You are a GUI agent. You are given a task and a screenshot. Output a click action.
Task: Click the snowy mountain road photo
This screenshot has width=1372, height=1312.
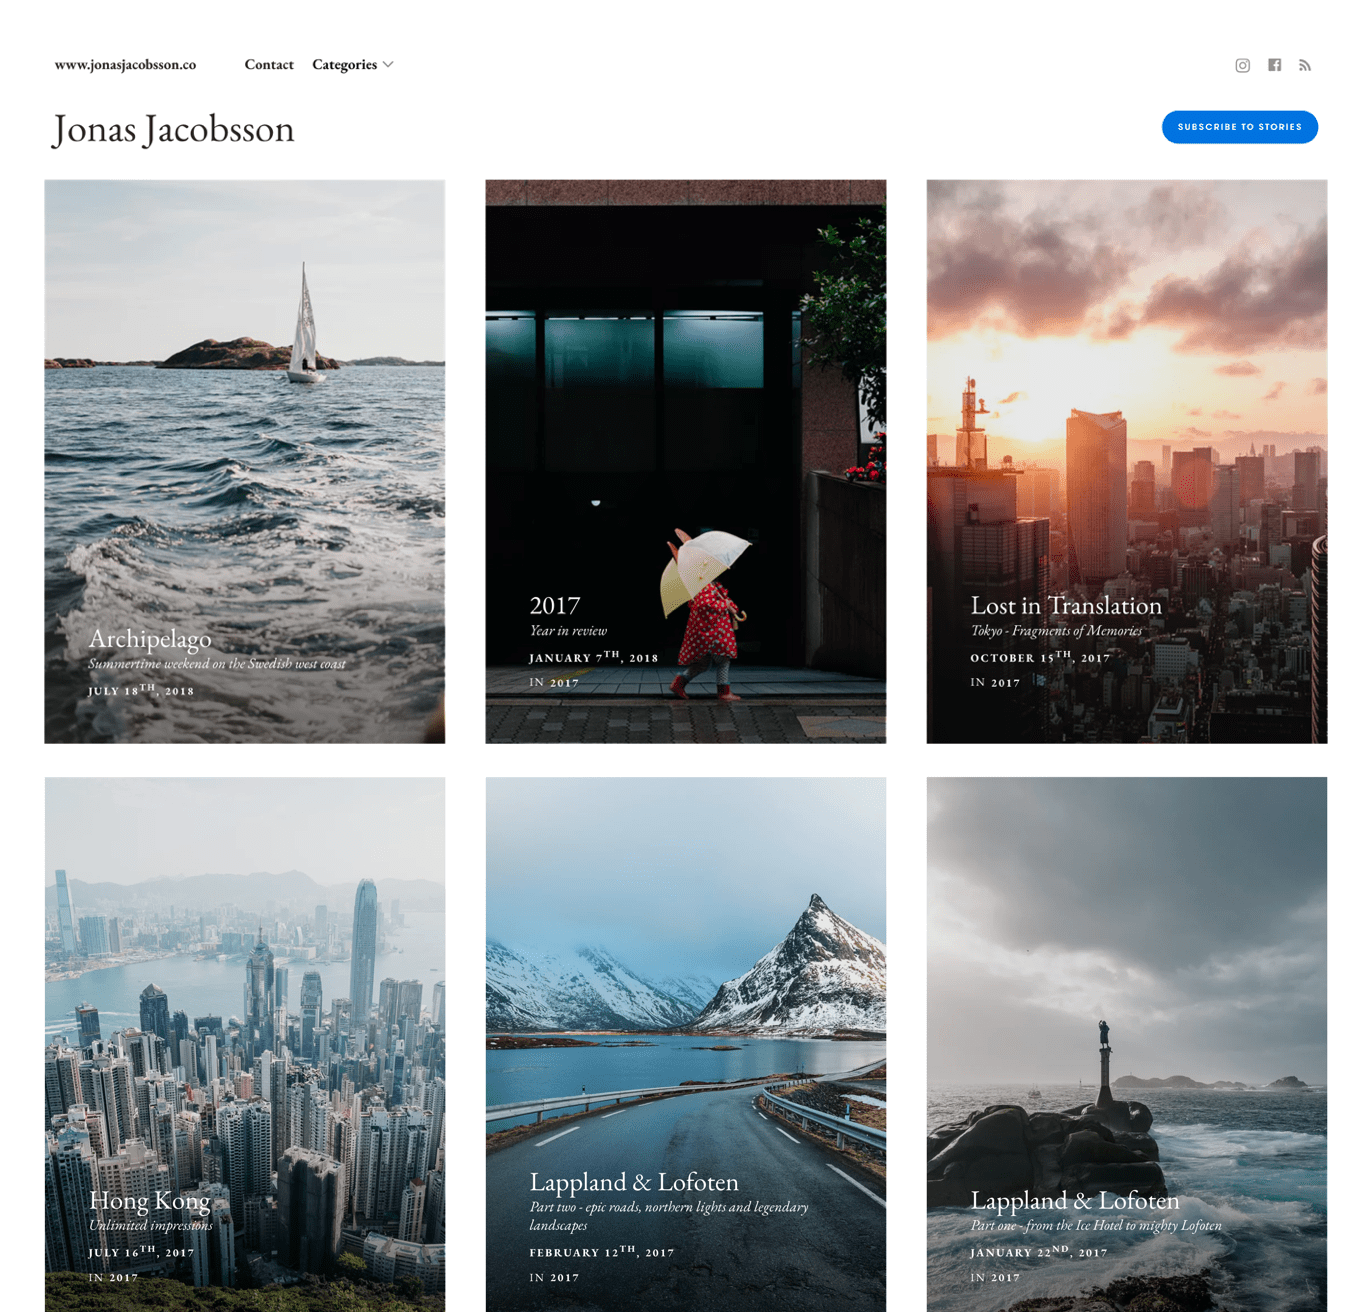[685, 980]
